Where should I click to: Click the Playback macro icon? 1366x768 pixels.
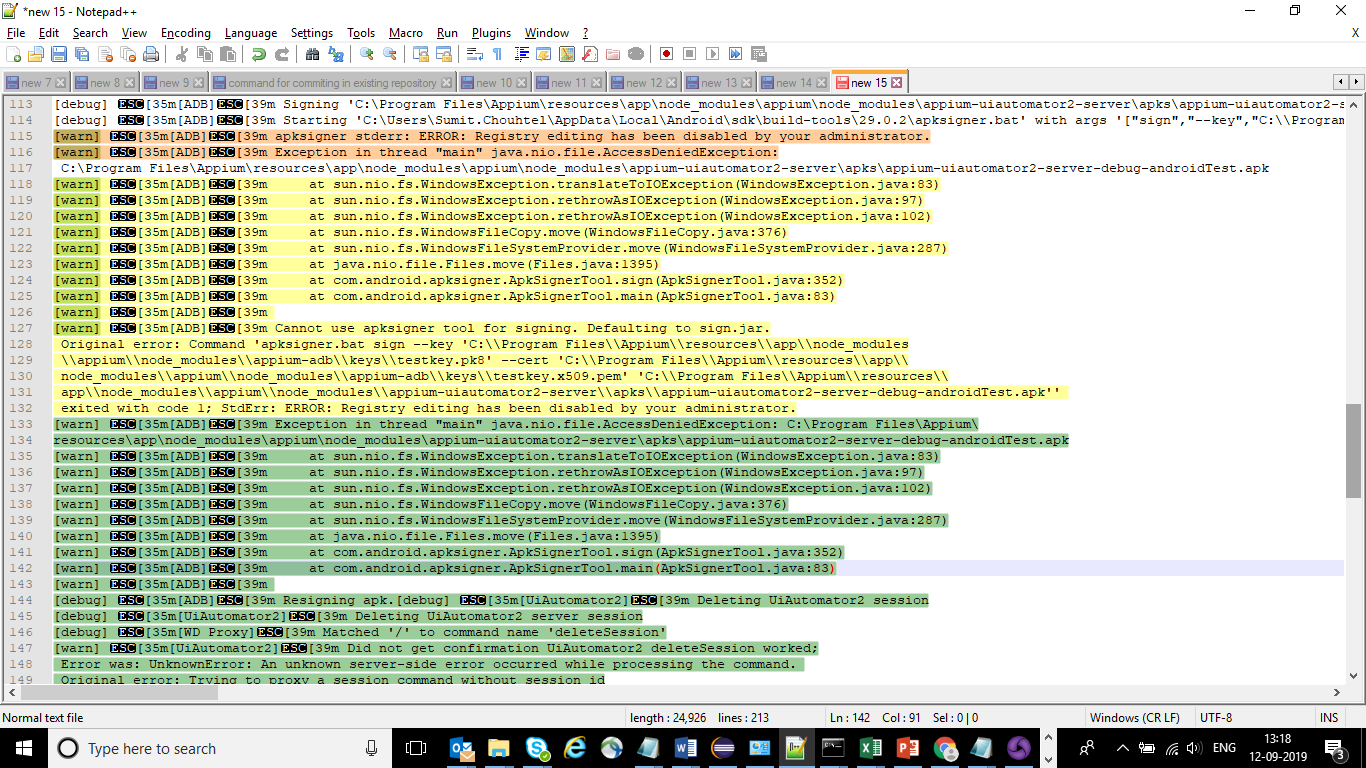pos(713,54)
